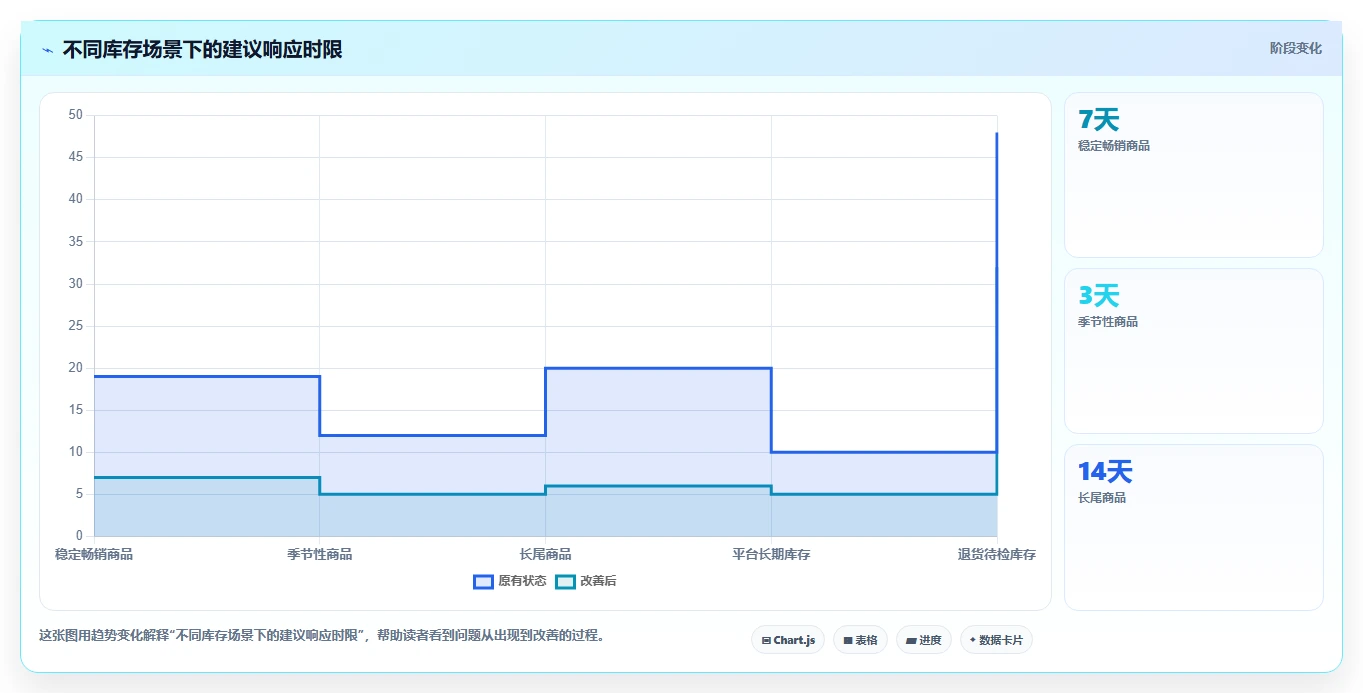Click the x-axis label 长尾商品
This screenshot has height=693, width=1363.
pyautogui.click(x=546, y=554)
